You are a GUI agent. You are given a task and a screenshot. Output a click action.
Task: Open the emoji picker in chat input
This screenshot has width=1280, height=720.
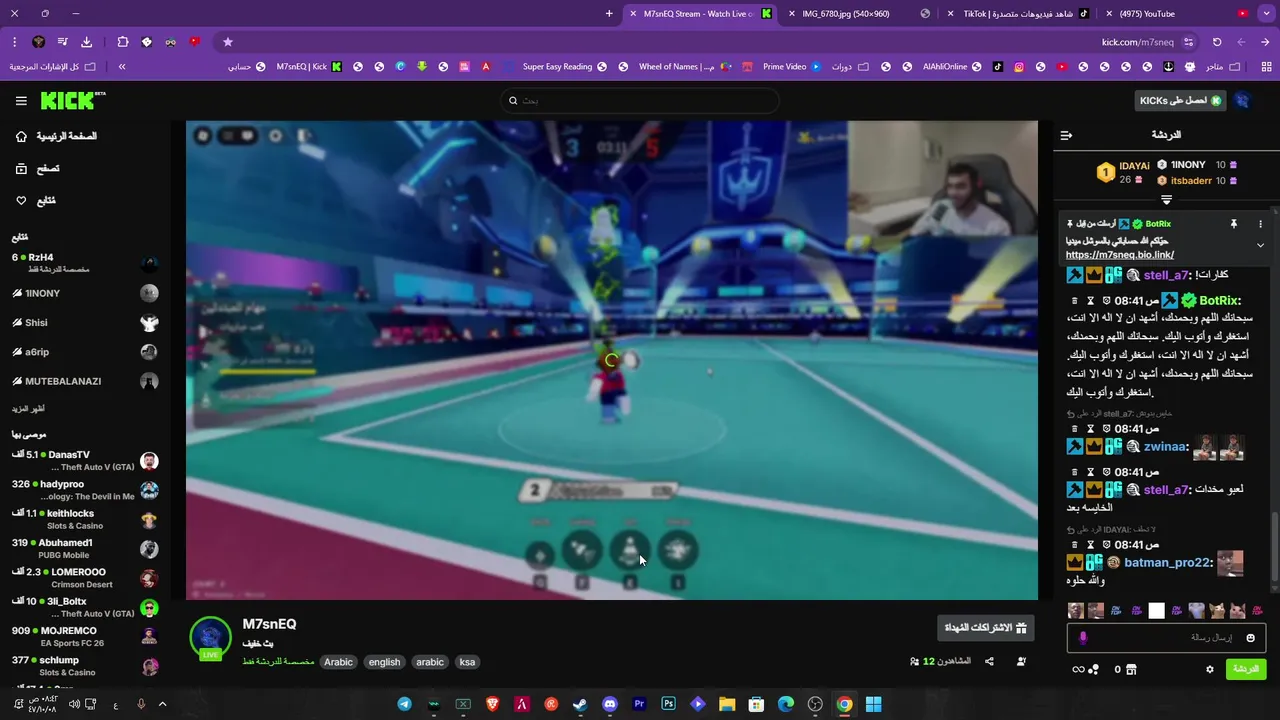click(x=1250, y=638)
